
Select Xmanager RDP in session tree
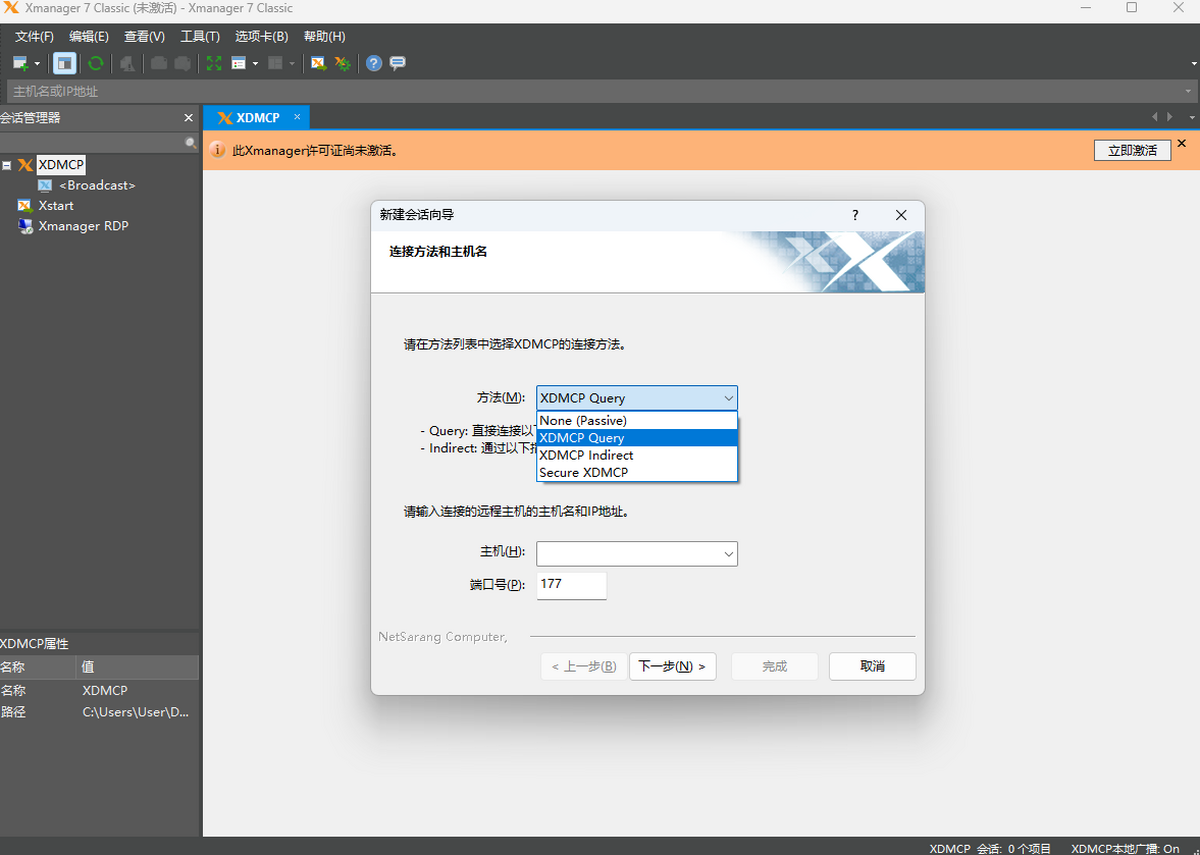[x=83, y=226]
